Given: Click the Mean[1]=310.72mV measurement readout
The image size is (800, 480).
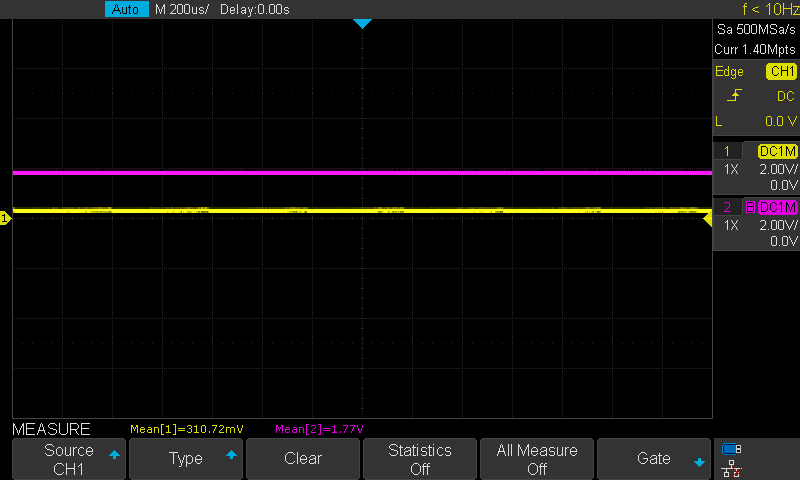Looking at the screenshot, I should [187, 429].
